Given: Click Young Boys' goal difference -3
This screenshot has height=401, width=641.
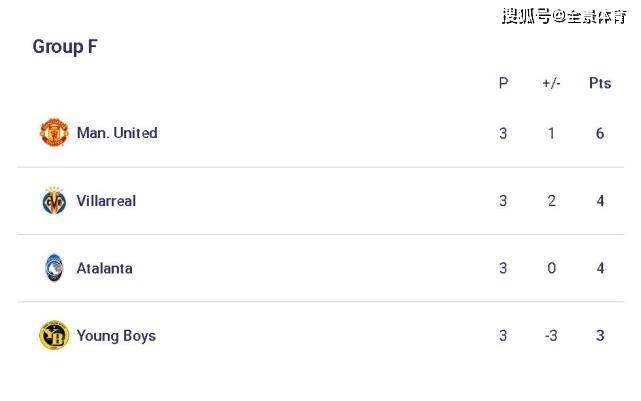Looking at the screenshot, I should click(551, 336).
